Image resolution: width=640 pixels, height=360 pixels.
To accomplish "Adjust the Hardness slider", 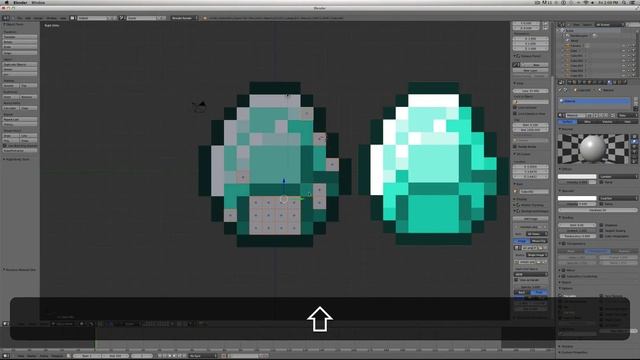I will click(598, 210).
